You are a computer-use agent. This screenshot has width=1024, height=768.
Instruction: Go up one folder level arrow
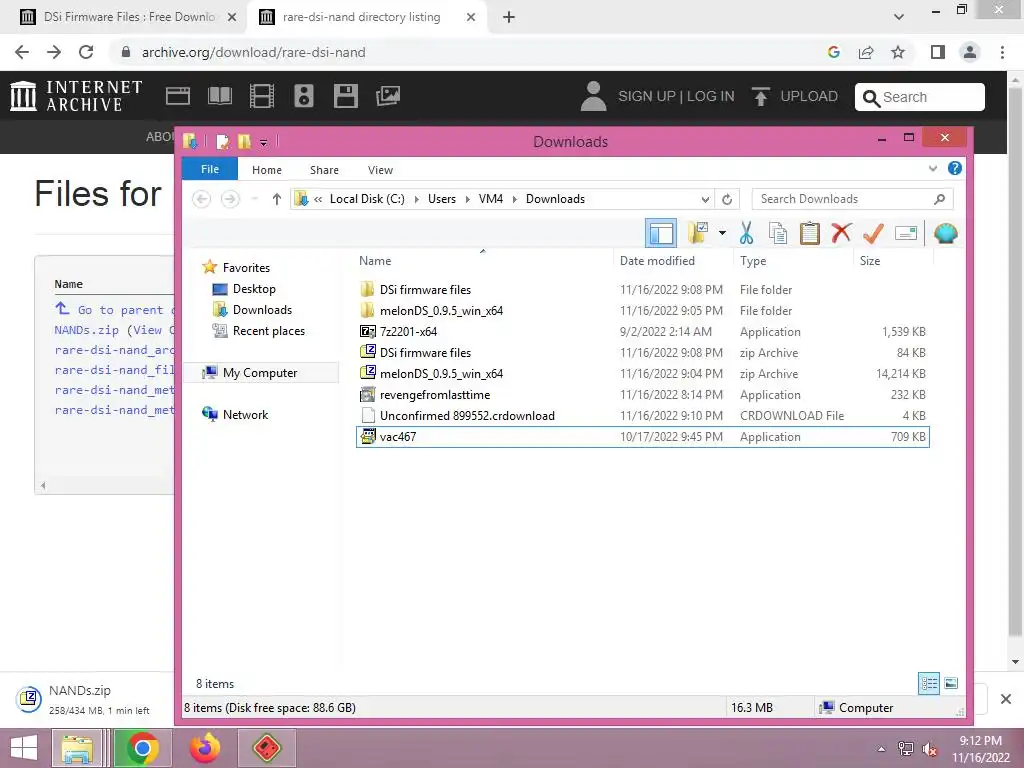pyautogui.click(x=277, y=199)
